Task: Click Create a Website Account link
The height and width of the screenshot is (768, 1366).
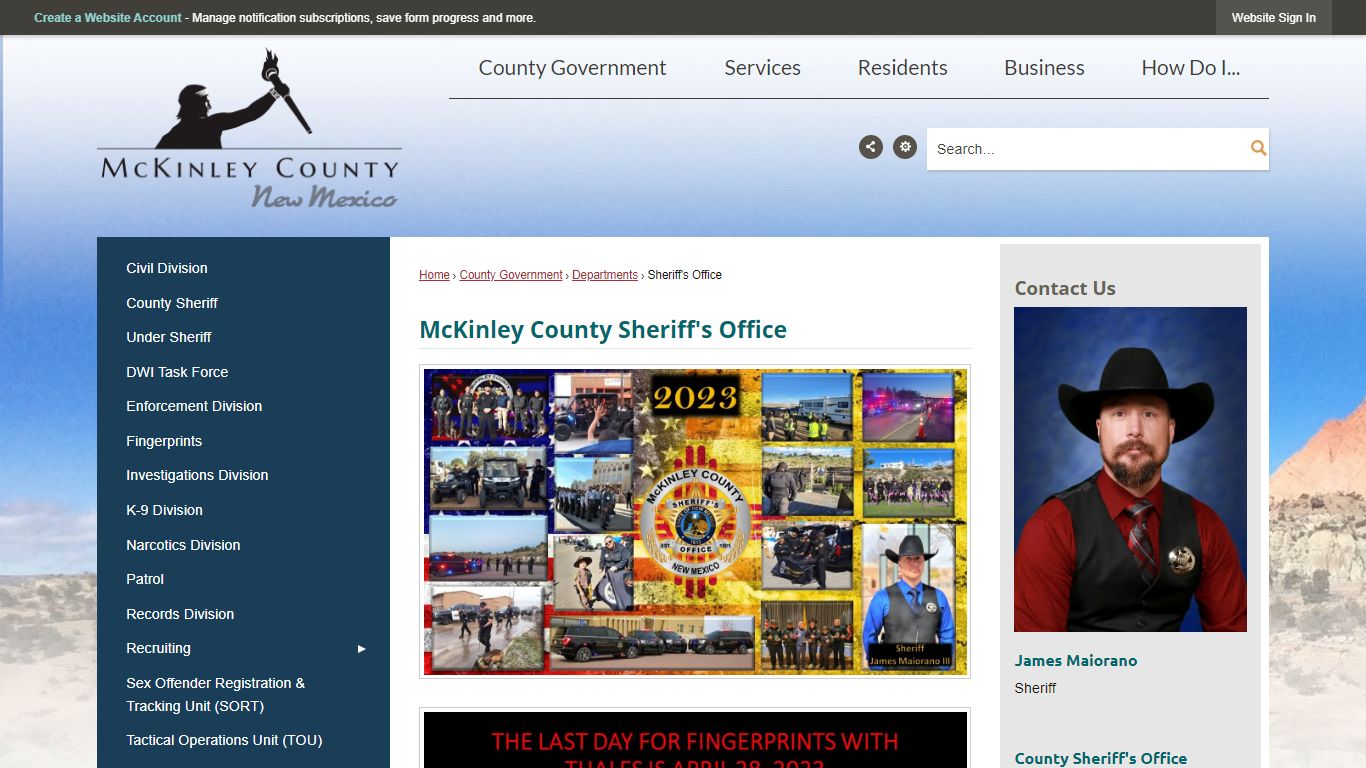Action: [x=108, y=18]
